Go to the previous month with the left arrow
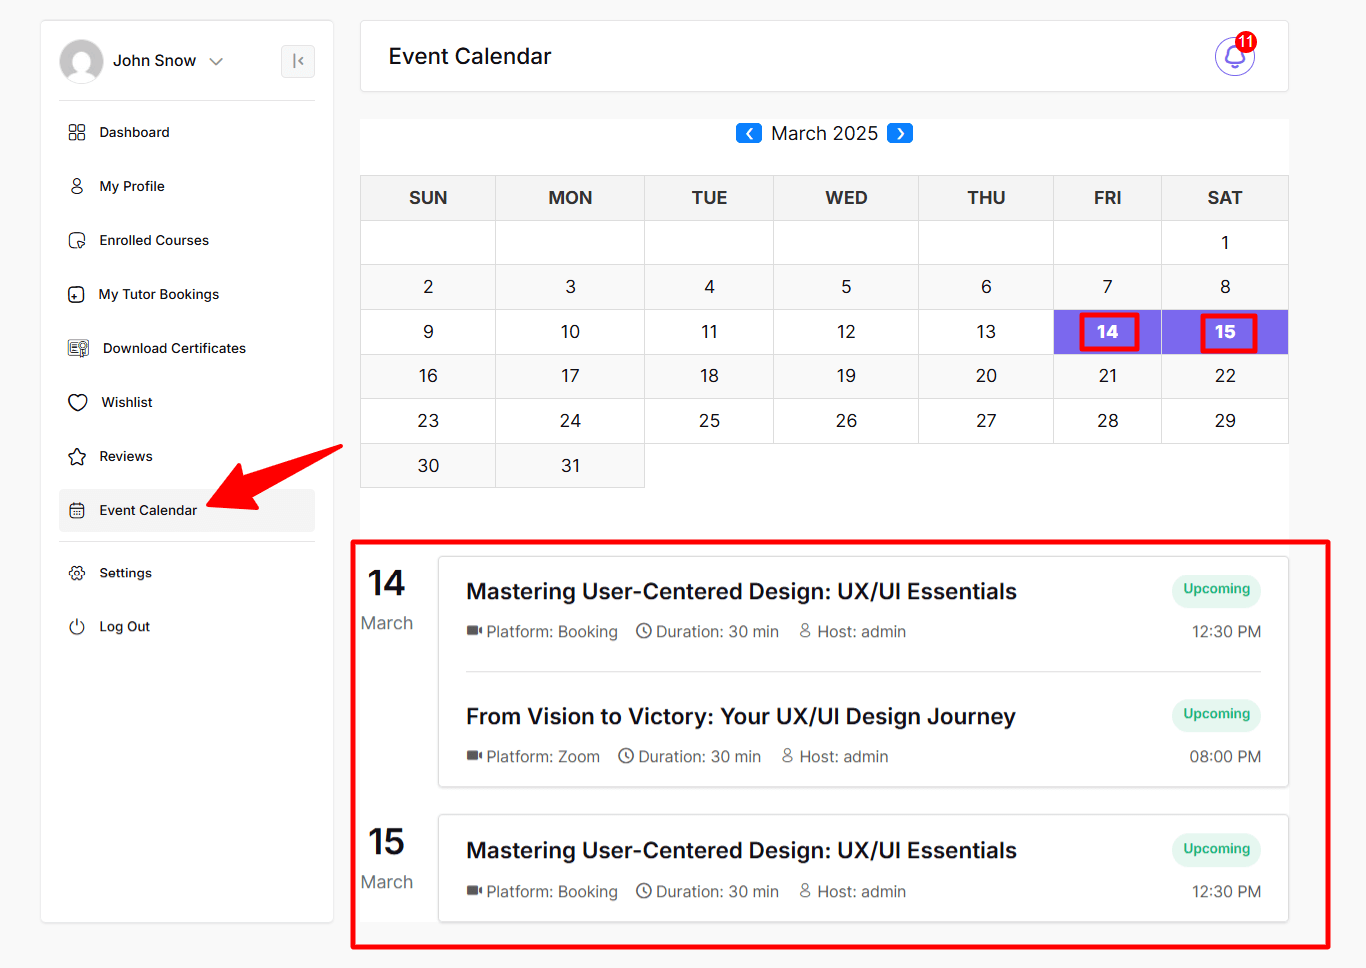Image resolution: width=1366 pixels, height=968 pixels. 749,133
